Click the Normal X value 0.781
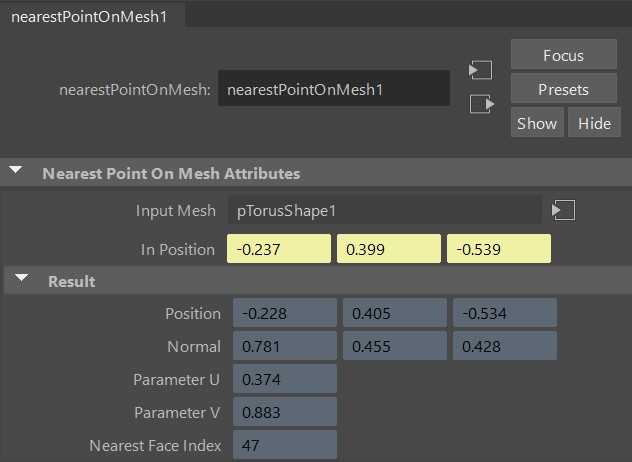Image resolution: width=632 pixels, height=462 pixels. (x=285, y=346)
